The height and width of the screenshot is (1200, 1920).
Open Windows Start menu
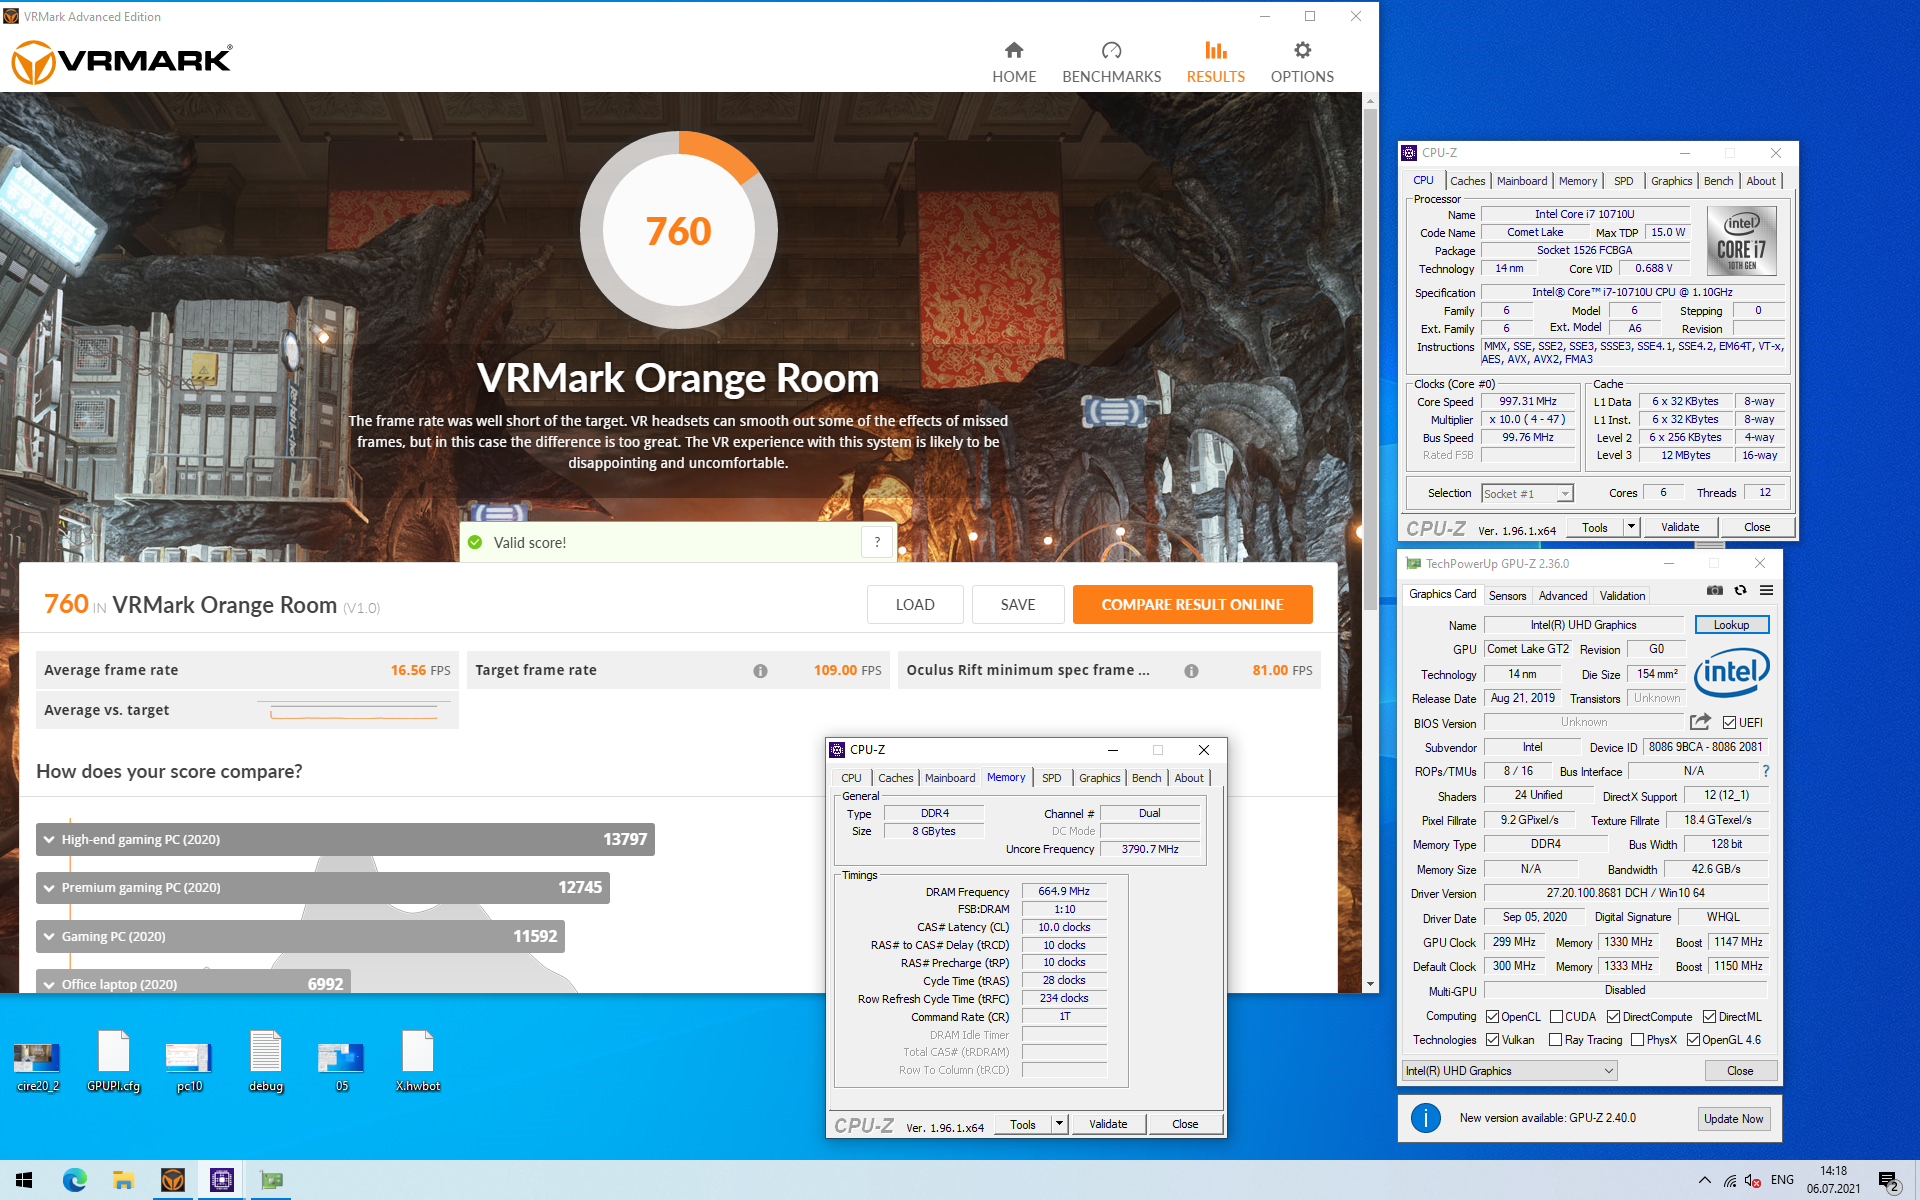click(x=24, y=1180)
